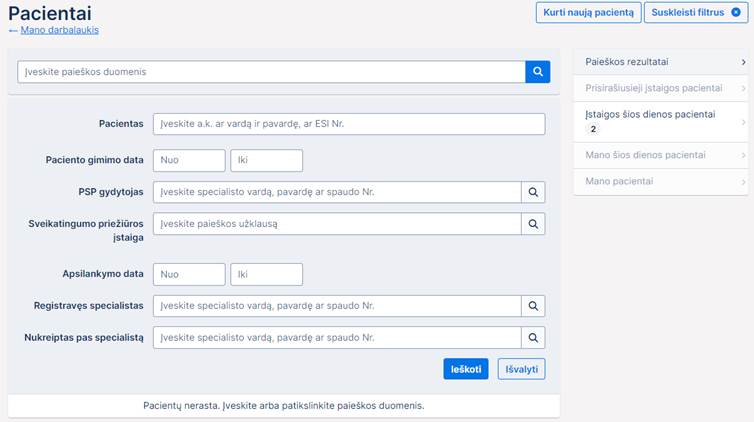Click magnifier icon beside PSP gydytojas field
Image resolution: width=754 pixels, height=422 pixels.
(x=533, y=192)
